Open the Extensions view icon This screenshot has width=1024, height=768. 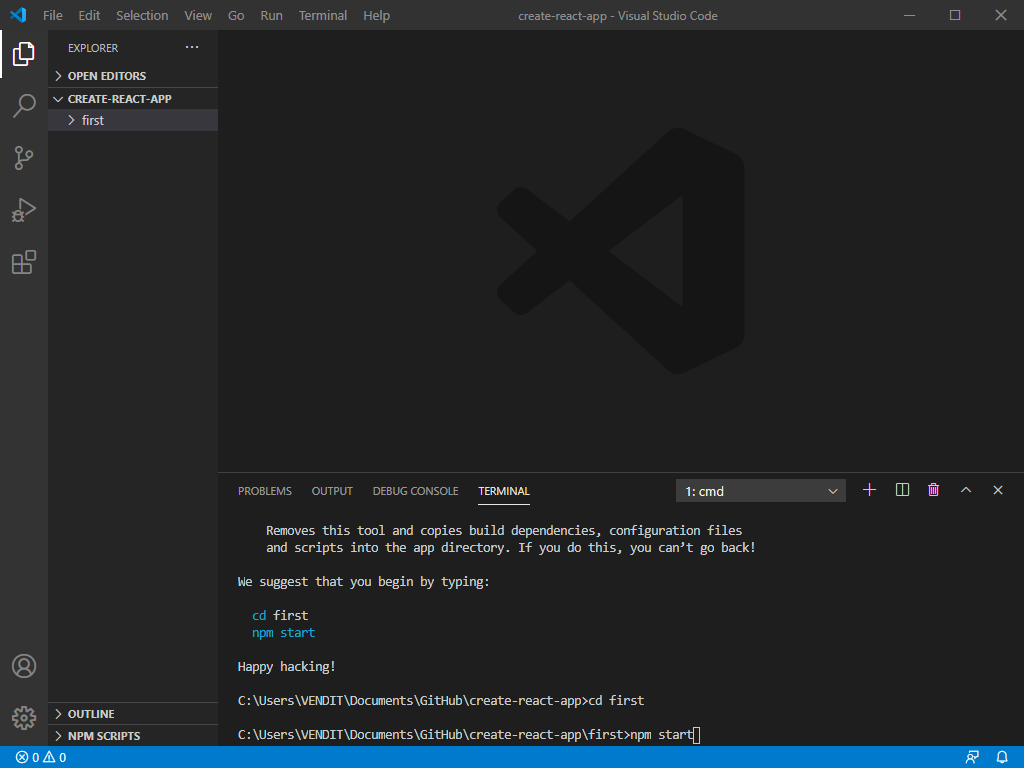[24, 262]
